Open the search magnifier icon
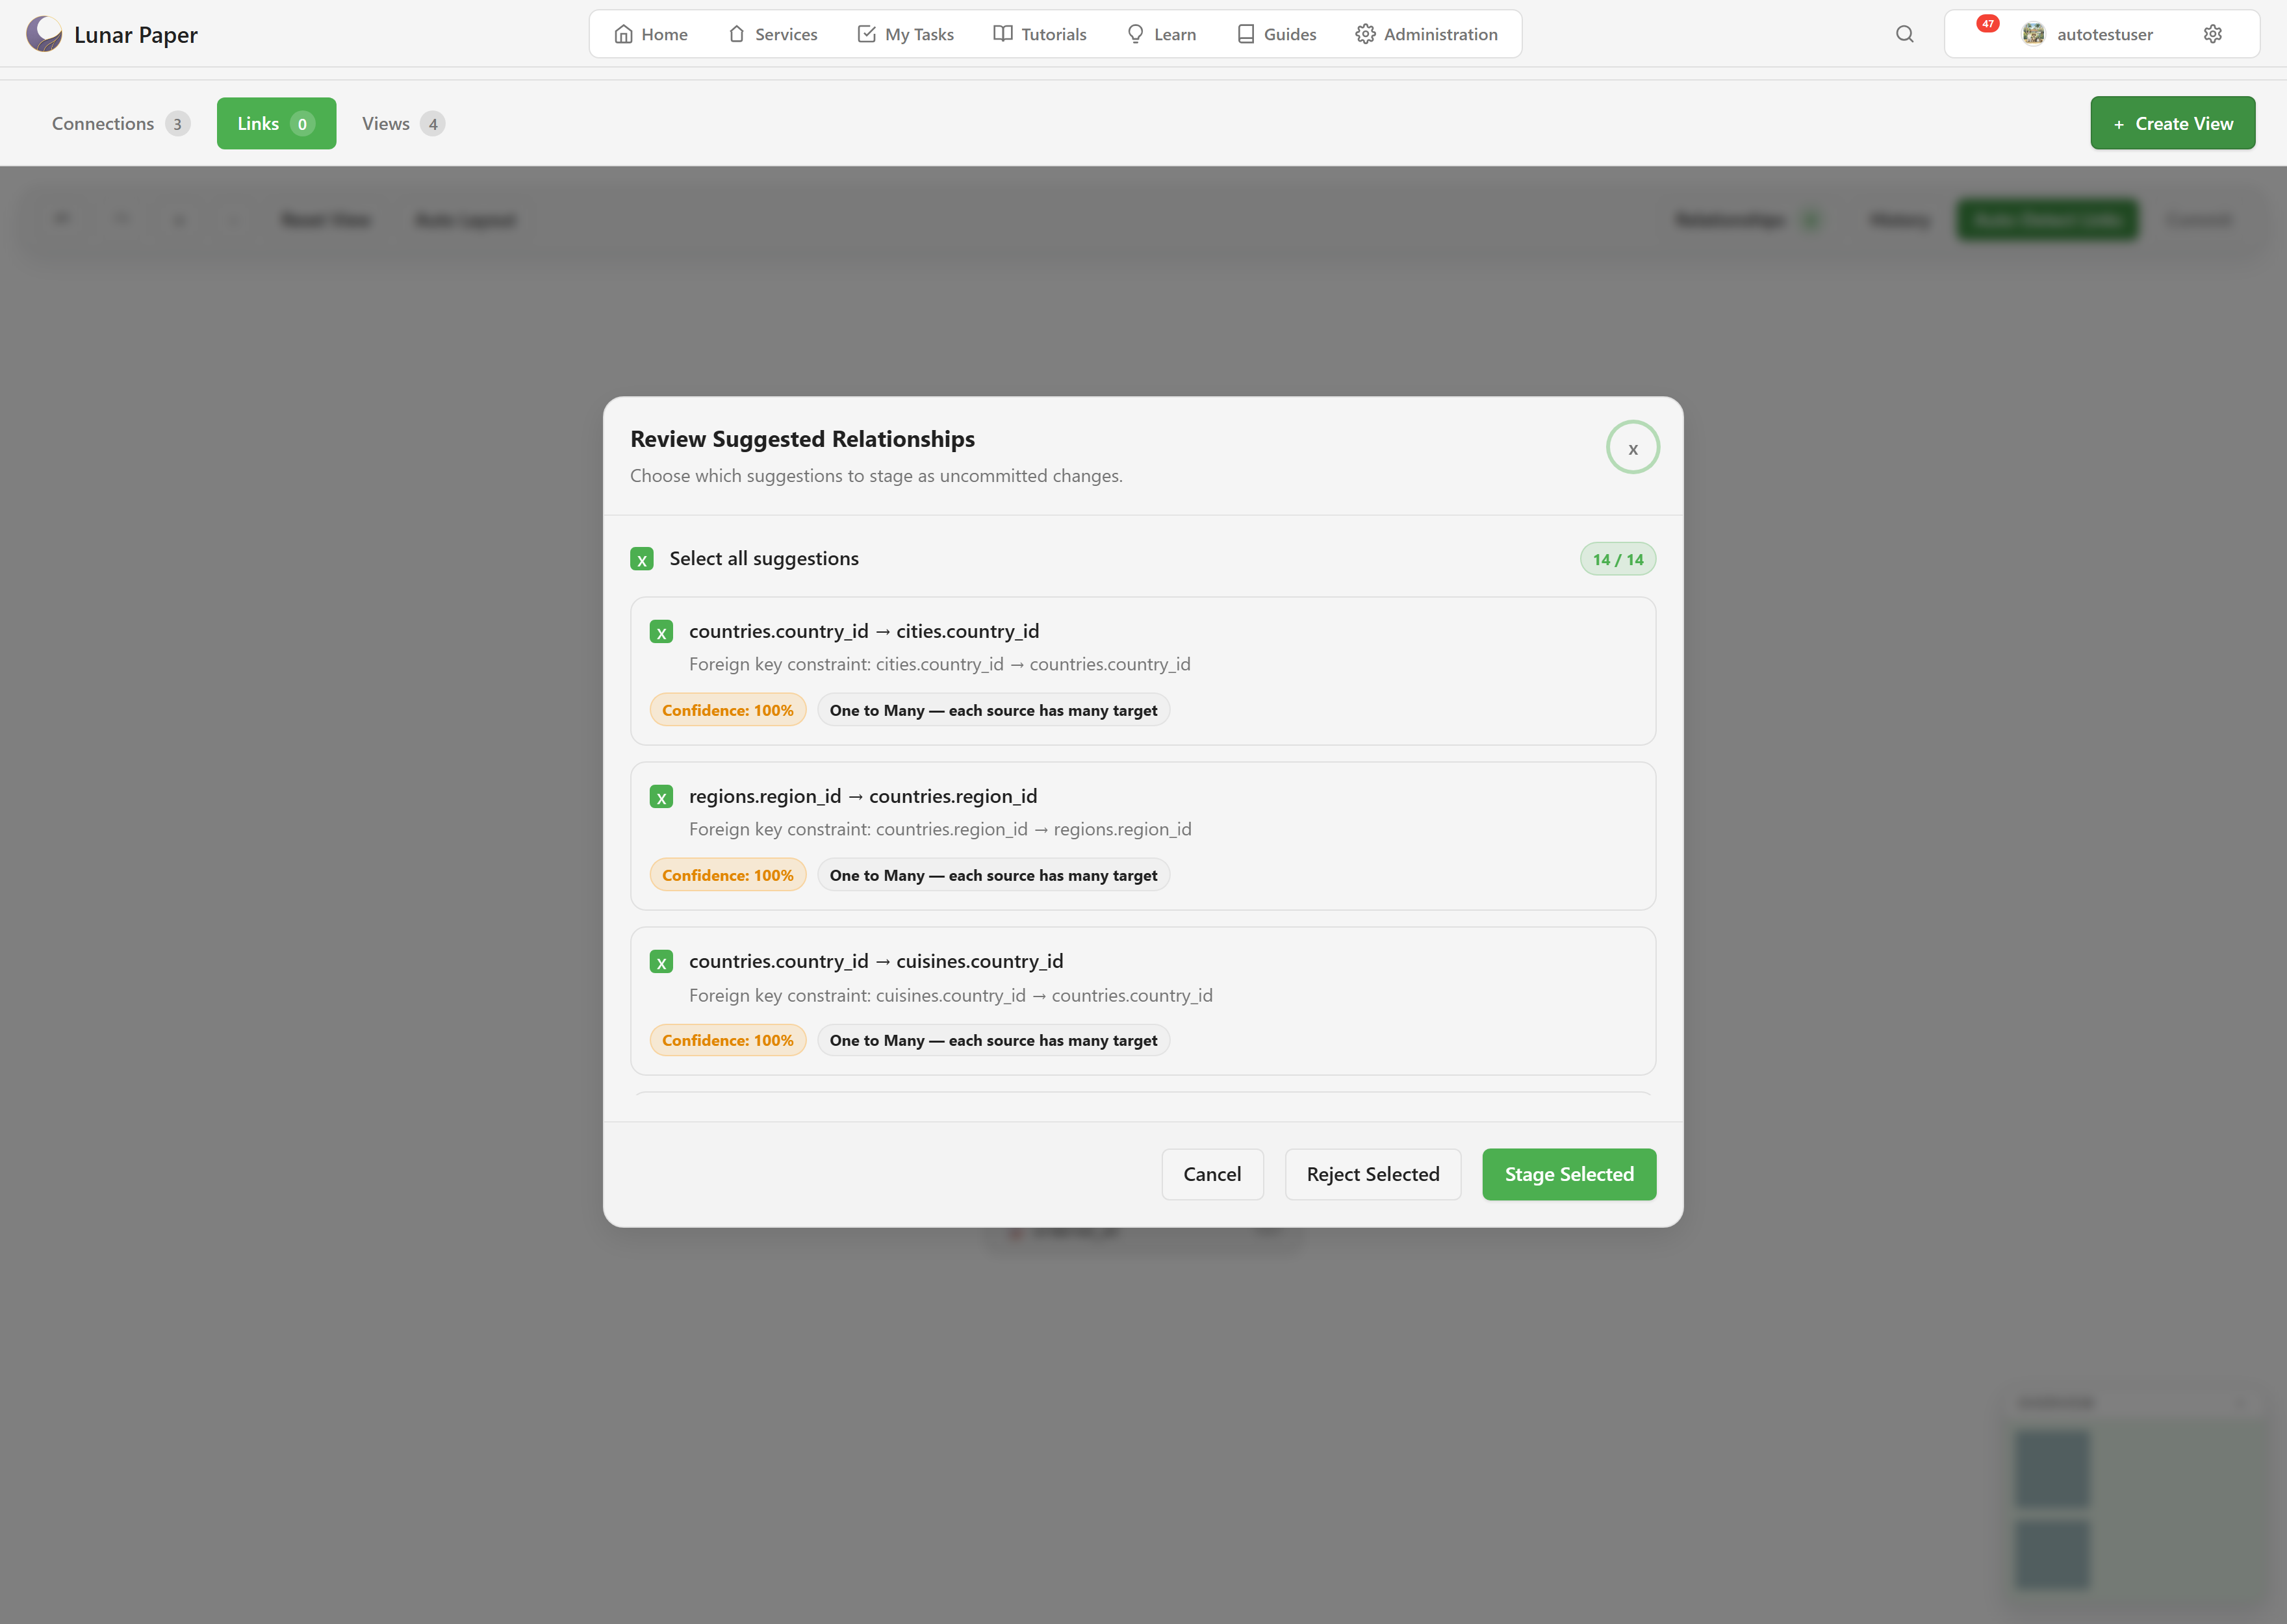Viewport: 2287px width, 1624px height. coord(1904,34)
